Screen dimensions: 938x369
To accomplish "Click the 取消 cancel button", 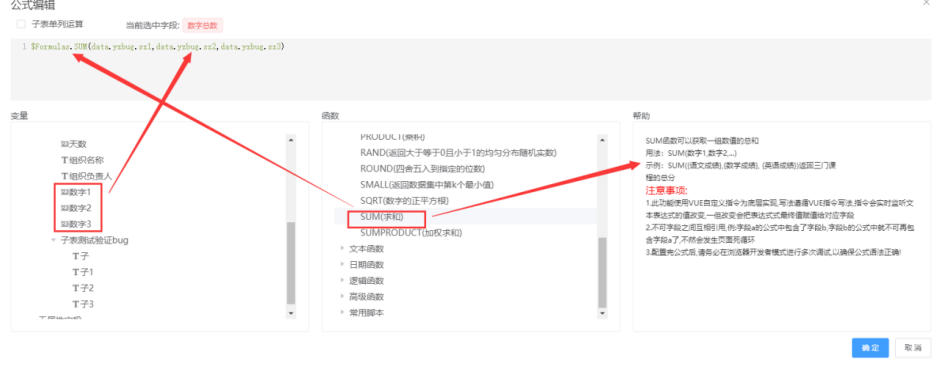I will pos(913,348).
